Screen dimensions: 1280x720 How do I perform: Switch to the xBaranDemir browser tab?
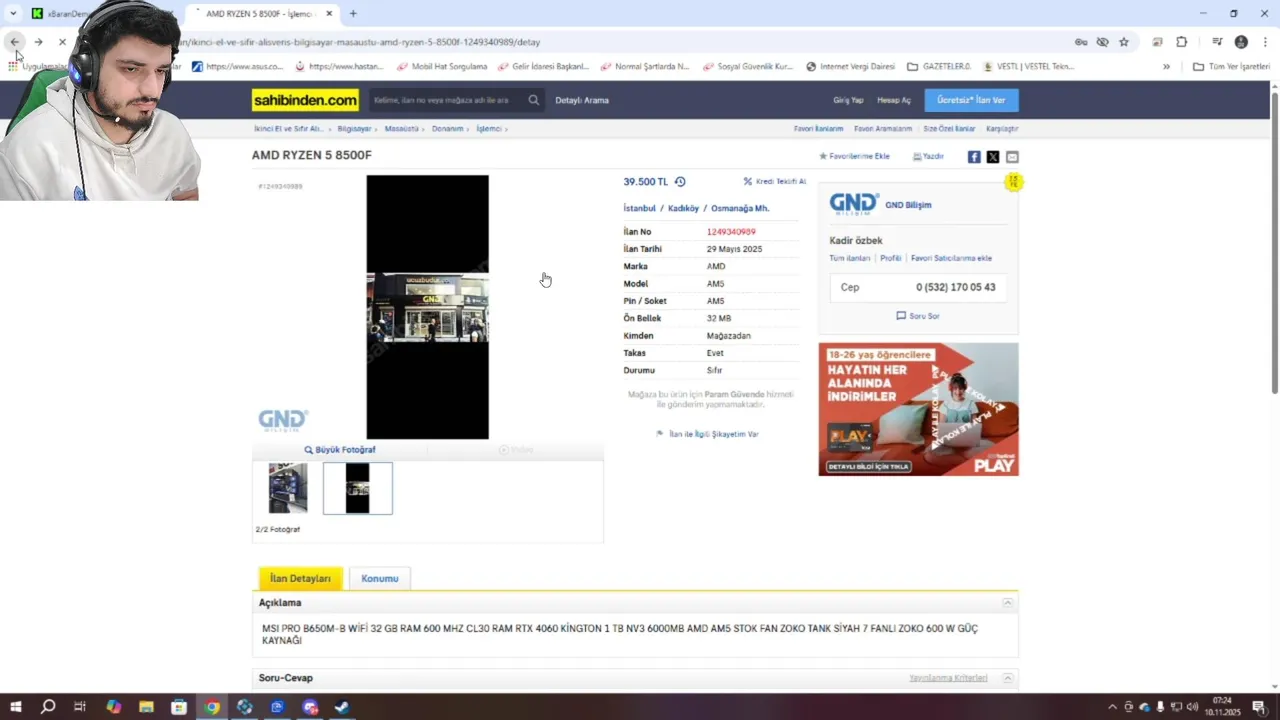pos(100,14)
